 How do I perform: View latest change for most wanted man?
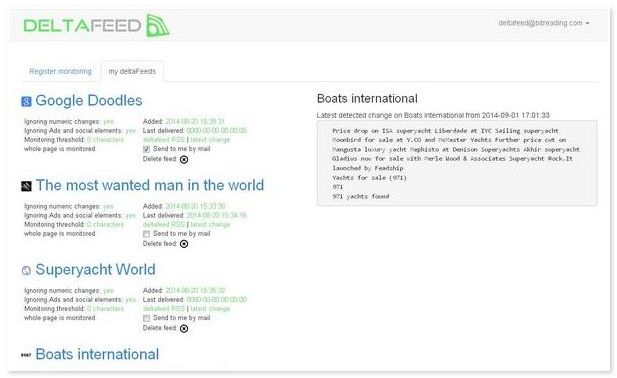click(x=210, y=224)
